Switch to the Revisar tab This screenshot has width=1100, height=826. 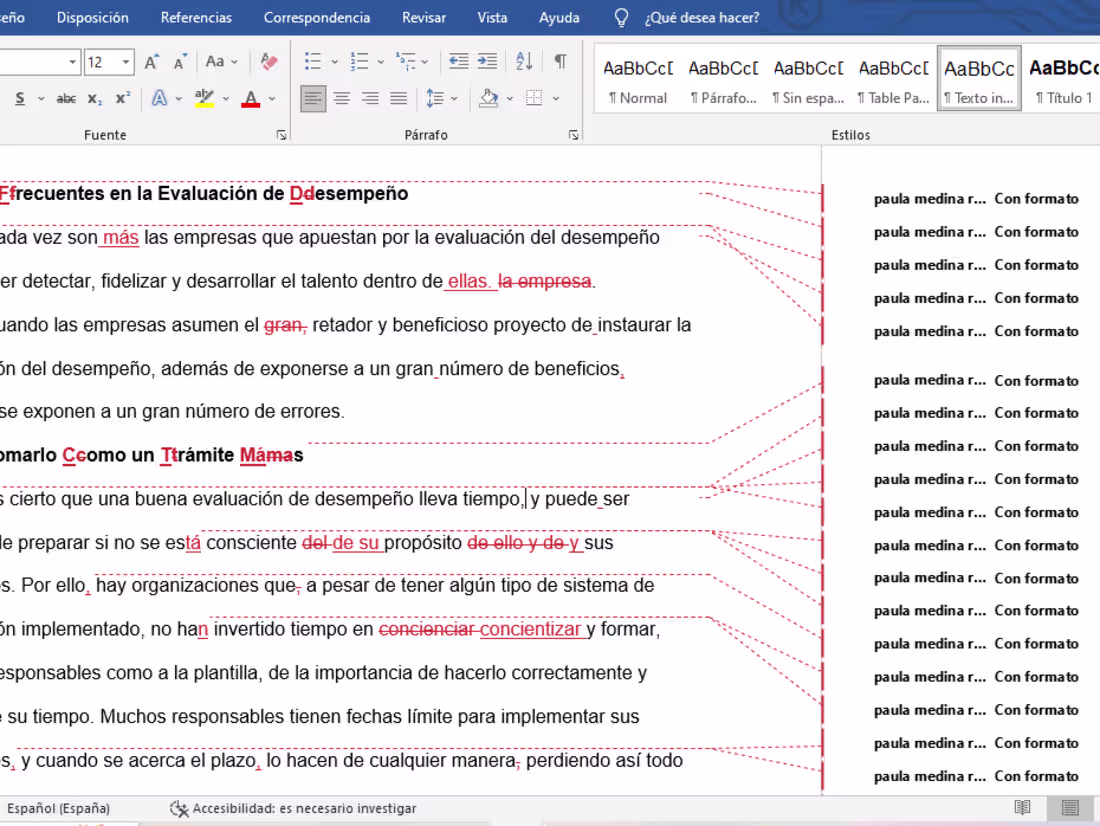coord(423,17)
